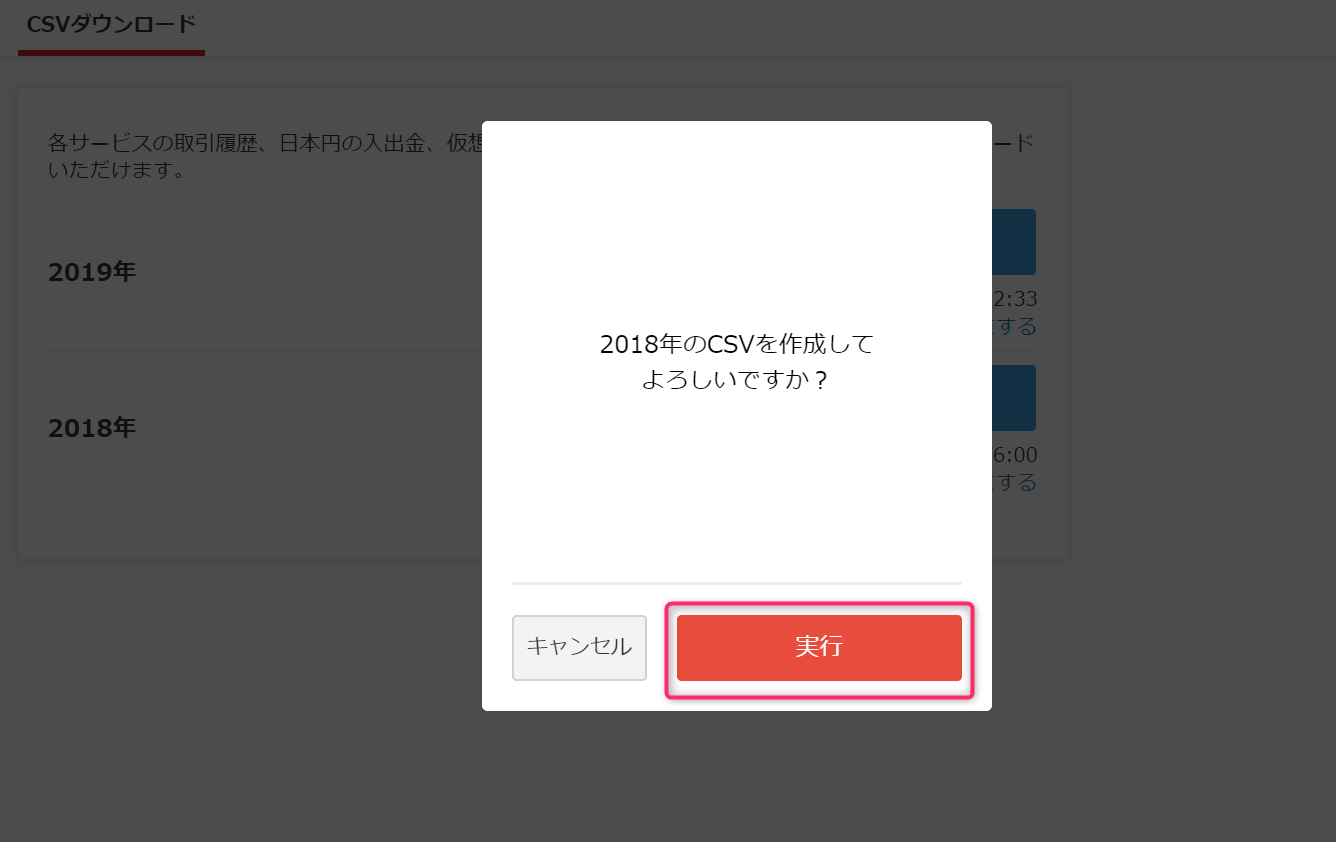Click the red underline beneath CSVダウンロード

(111, 53)
